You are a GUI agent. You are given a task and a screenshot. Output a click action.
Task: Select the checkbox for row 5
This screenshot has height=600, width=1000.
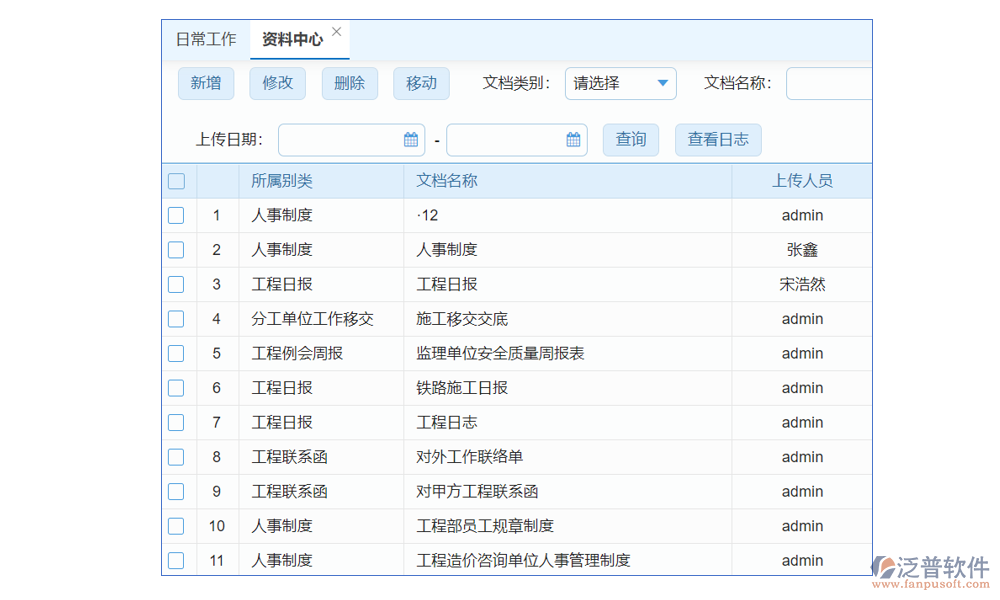pyautogui.click(x=176, y=353)
